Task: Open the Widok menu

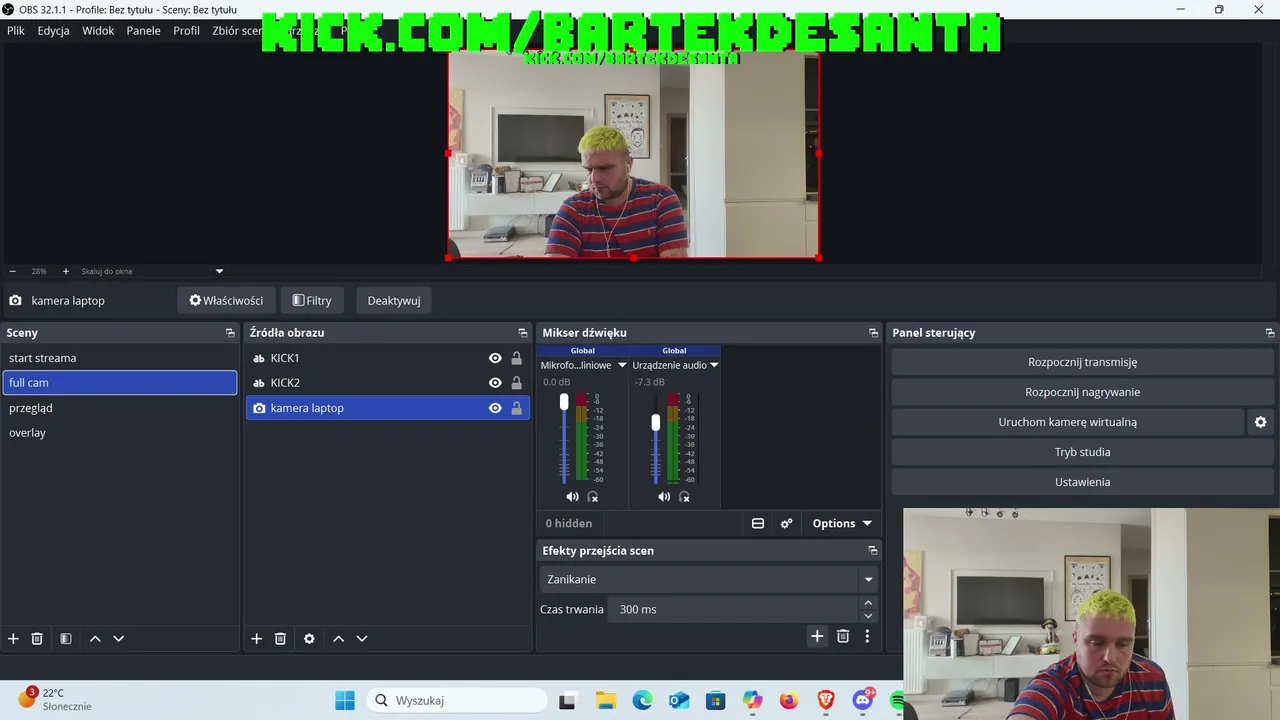Action: point(98,31)
